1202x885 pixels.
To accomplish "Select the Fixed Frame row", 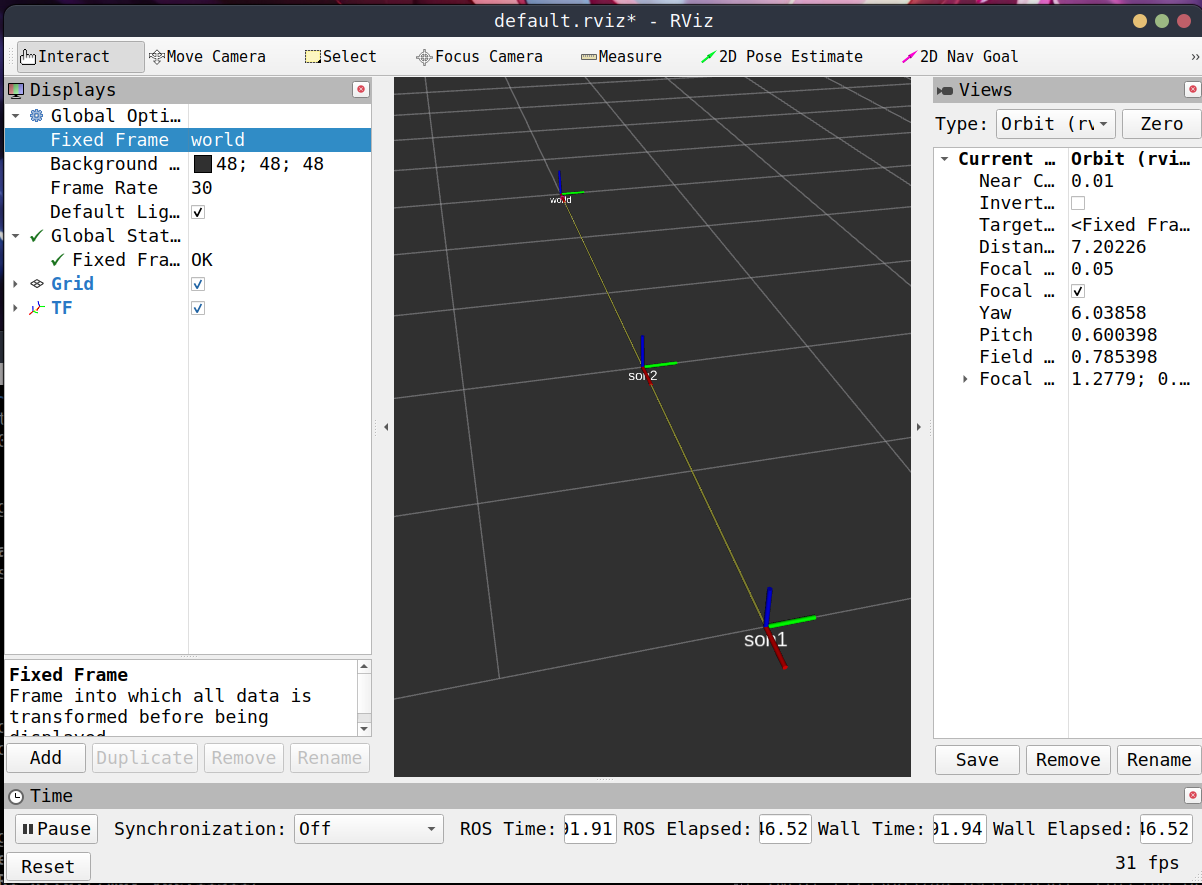I will [110, 140].
